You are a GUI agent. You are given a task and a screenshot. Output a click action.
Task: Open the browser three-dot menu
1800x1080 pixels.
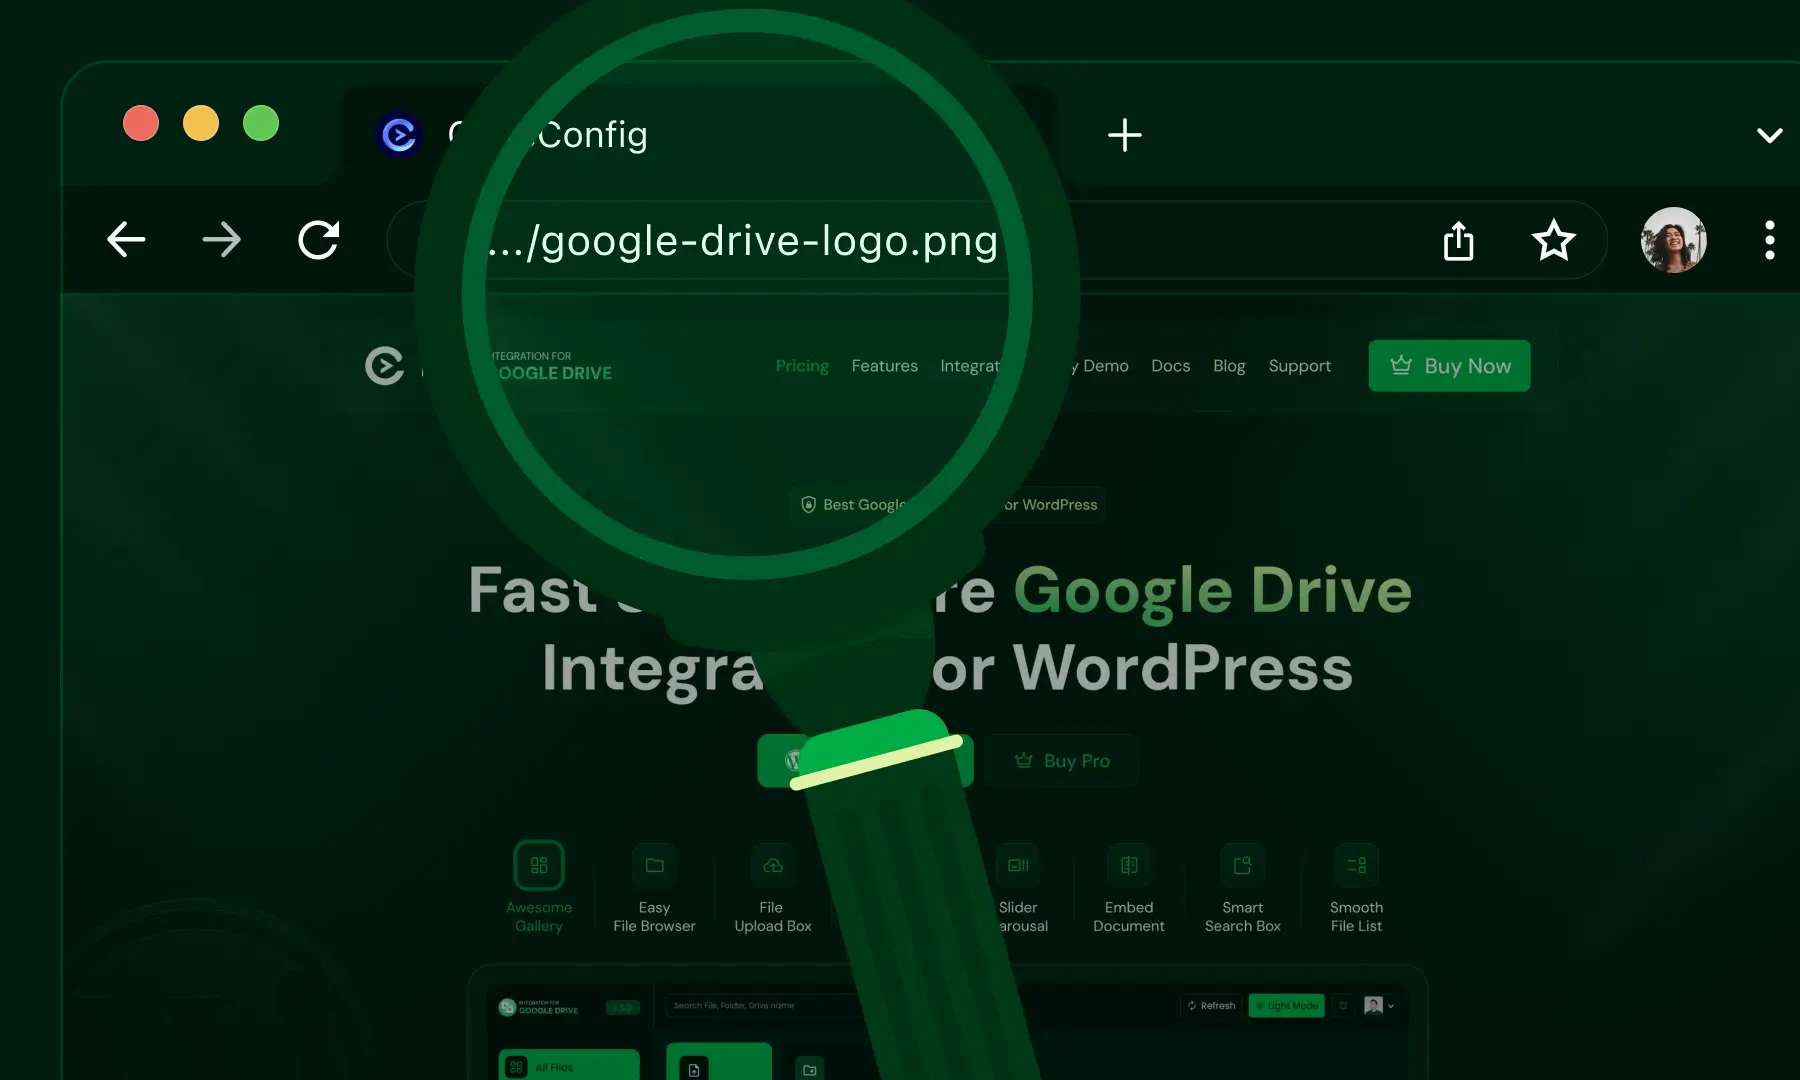coord(1769,240)
